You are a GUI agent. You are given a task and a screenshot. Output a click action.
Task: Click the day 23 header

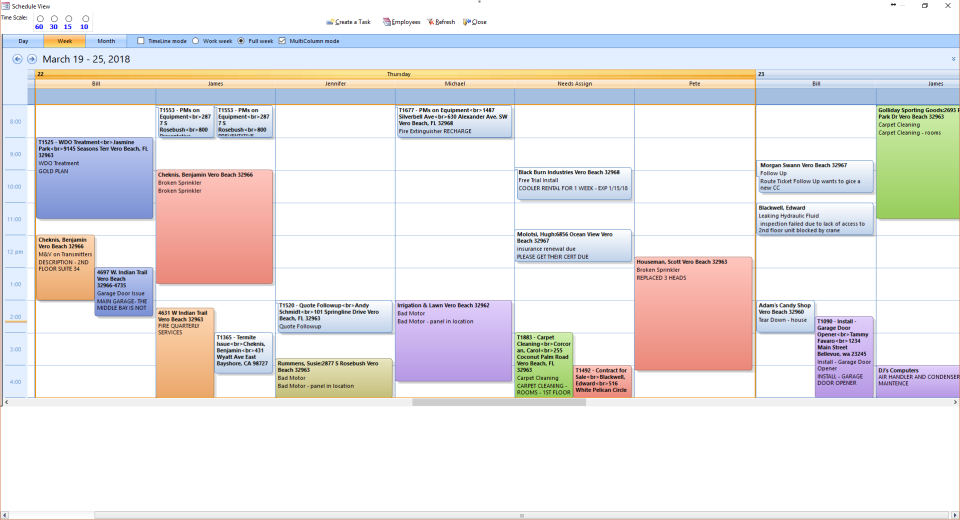pos(858,74)
